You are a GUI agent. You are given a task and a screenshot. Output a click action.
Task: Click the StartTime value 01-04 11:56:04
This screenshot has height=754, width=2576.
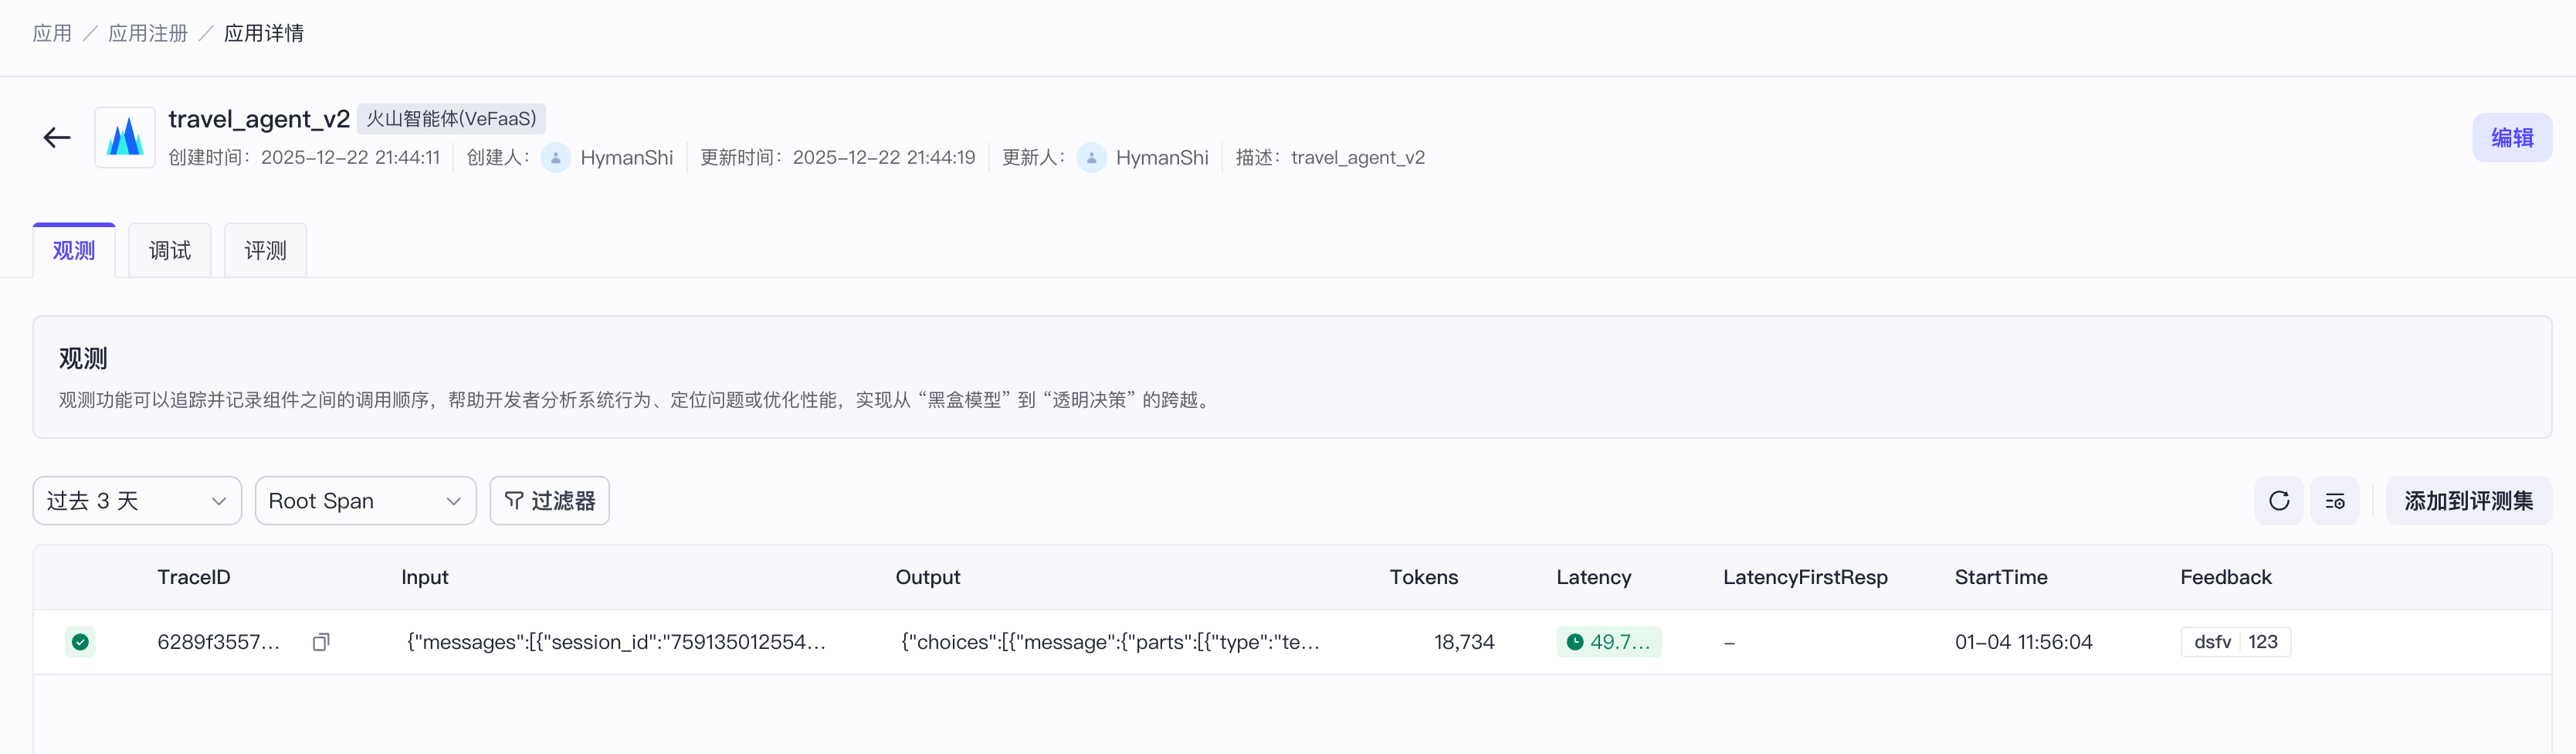click(2024, 642)
